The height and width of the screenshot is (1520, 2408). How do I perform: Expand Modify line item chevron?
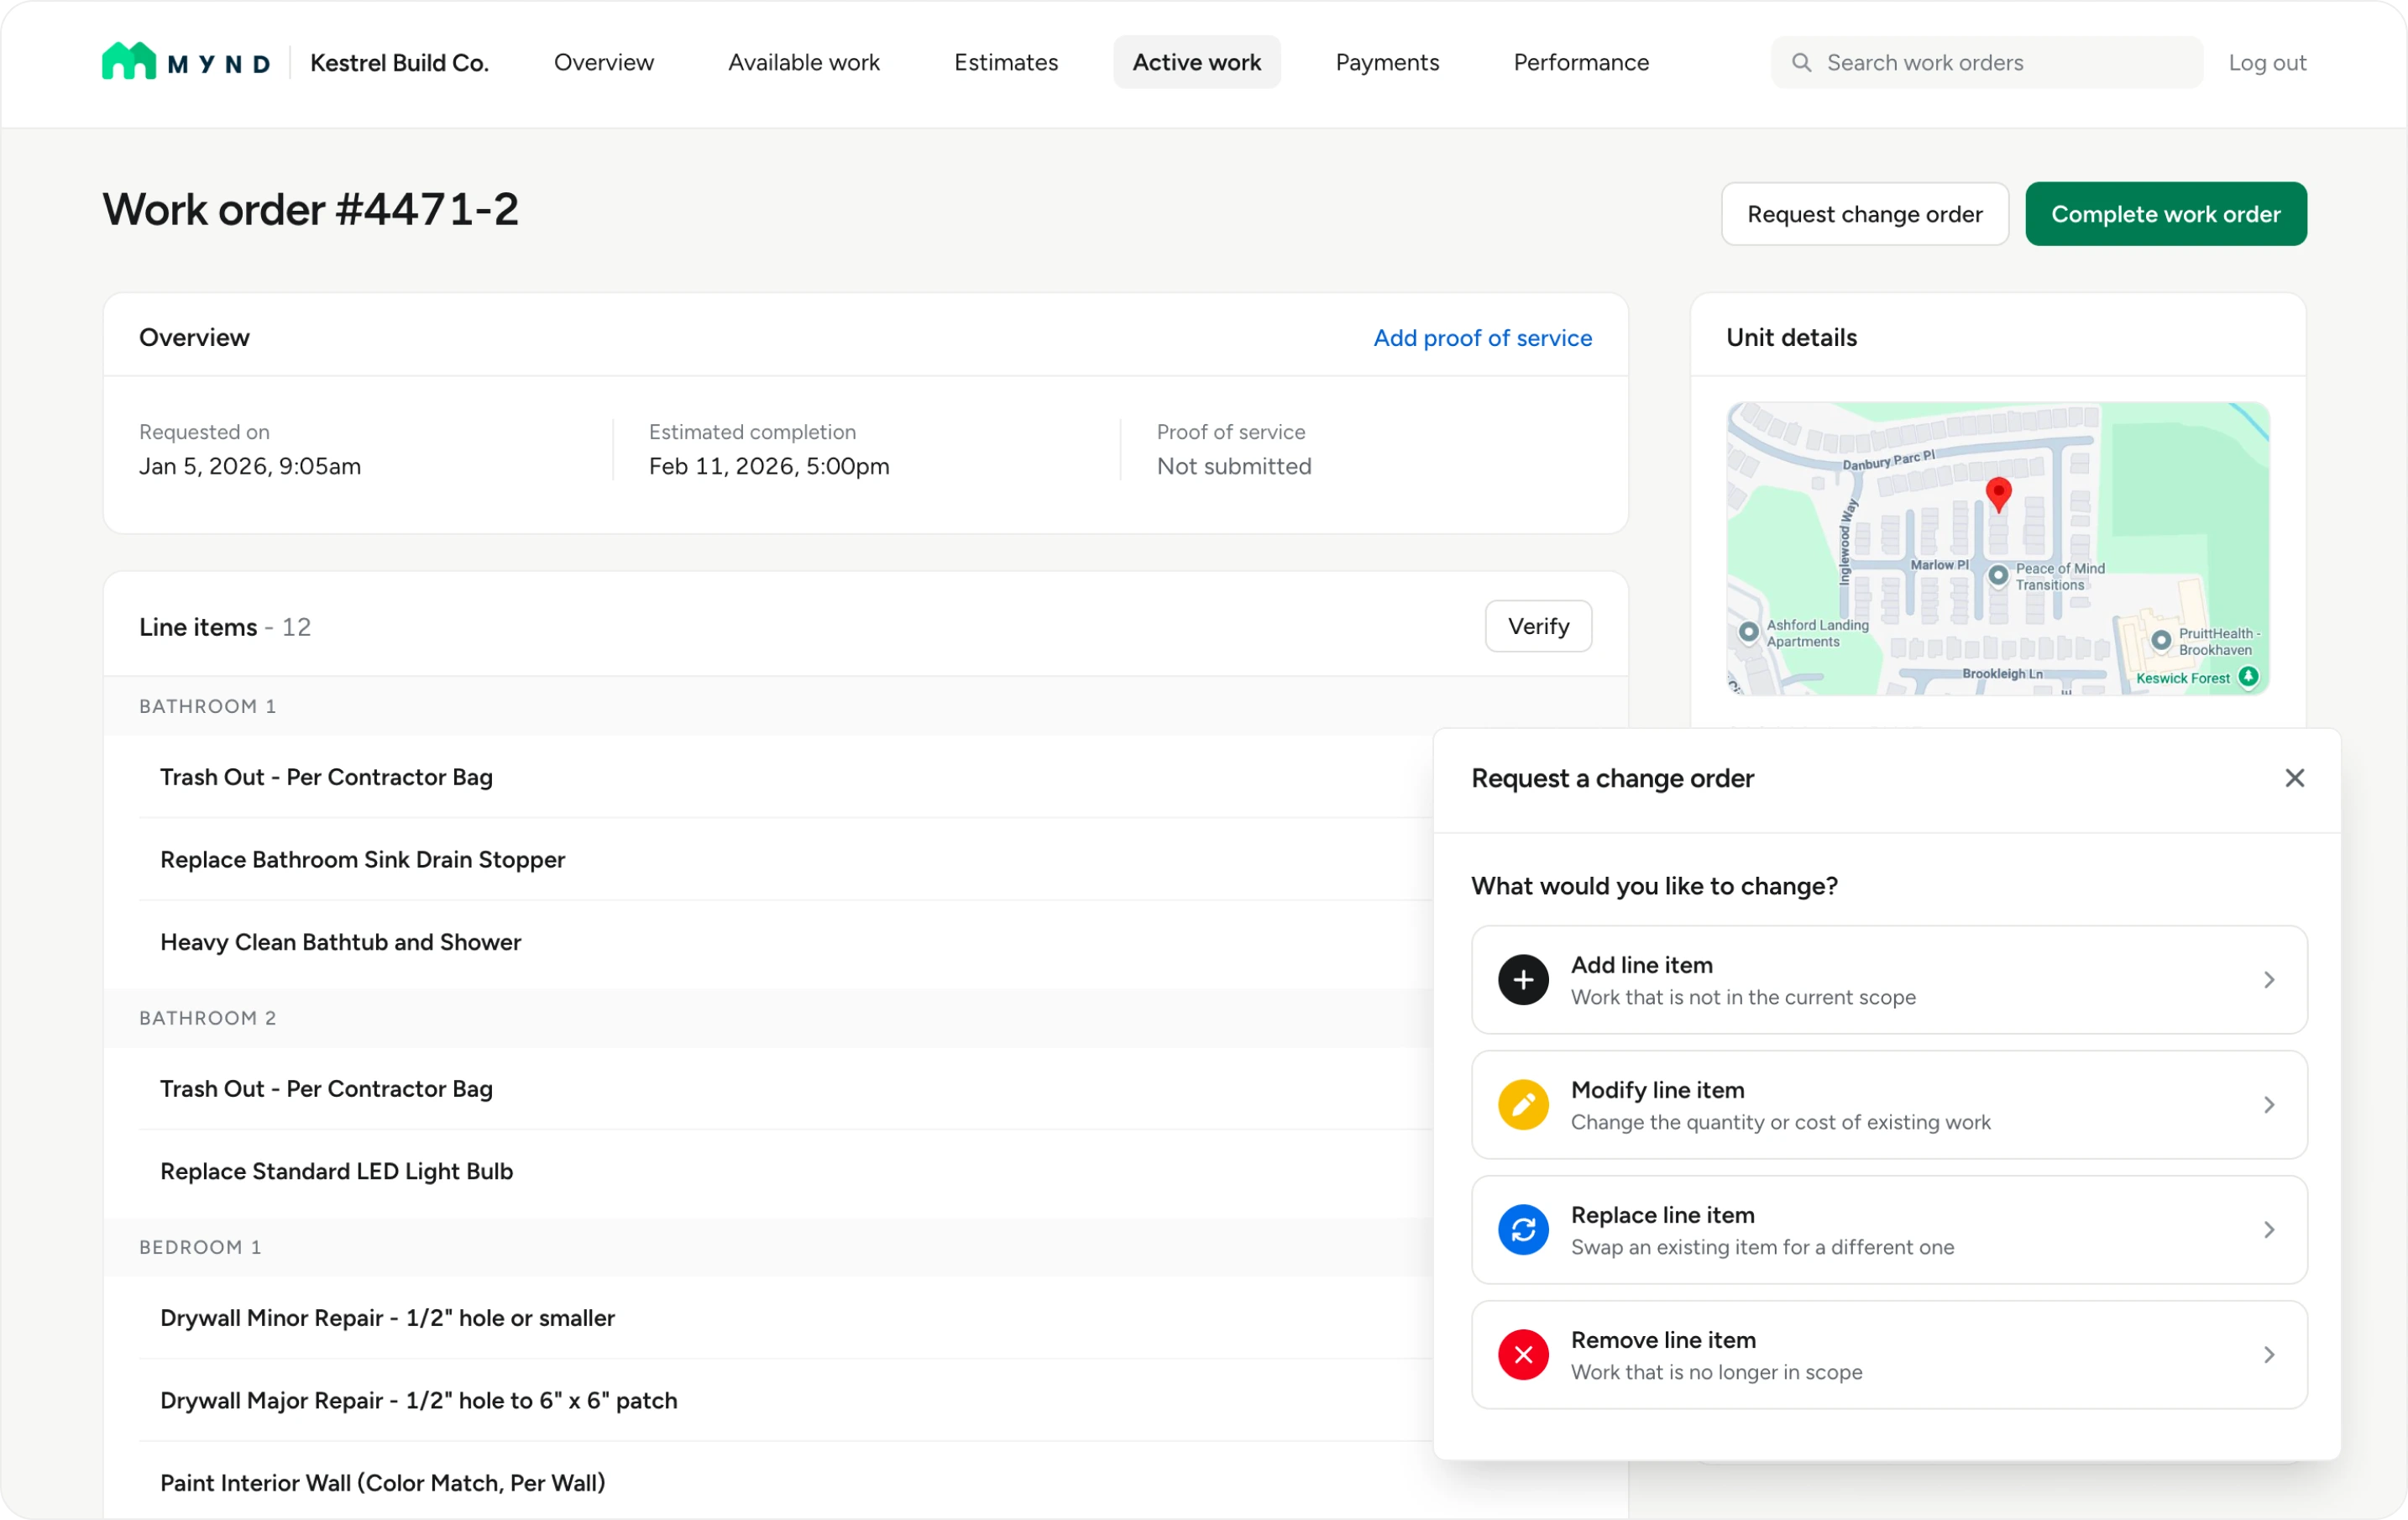pos(2269,1105)
